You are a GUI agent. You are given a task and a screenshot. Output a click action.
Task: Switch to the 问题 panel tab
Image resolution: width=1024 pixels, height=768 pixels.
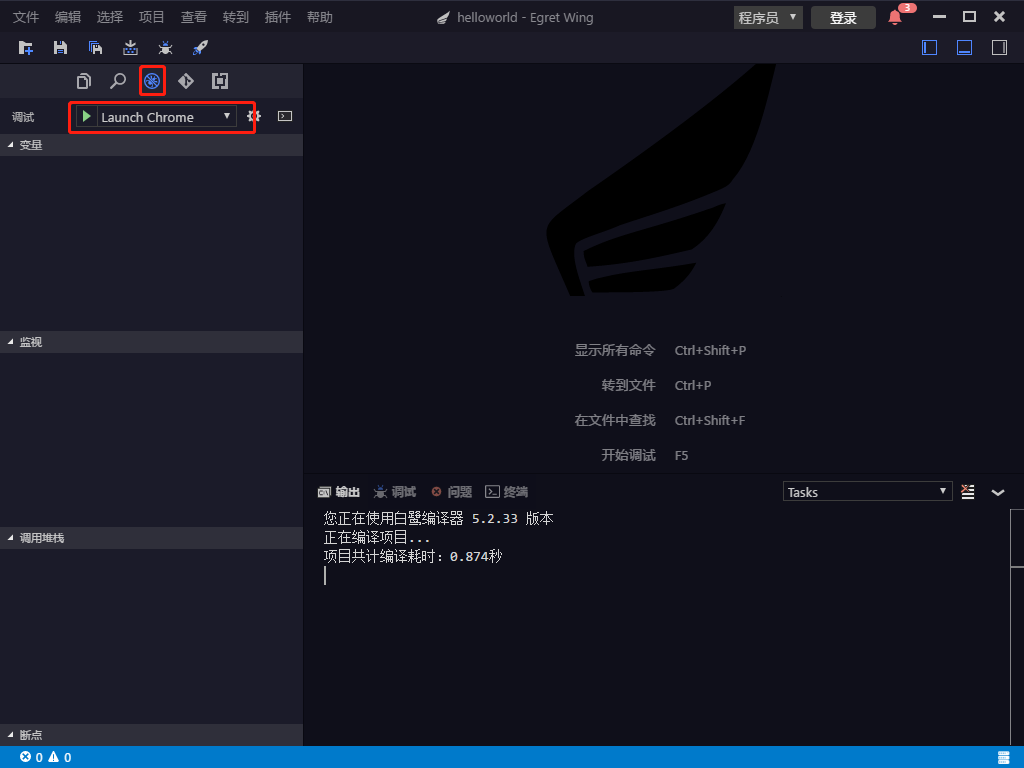tap(452, 492)
